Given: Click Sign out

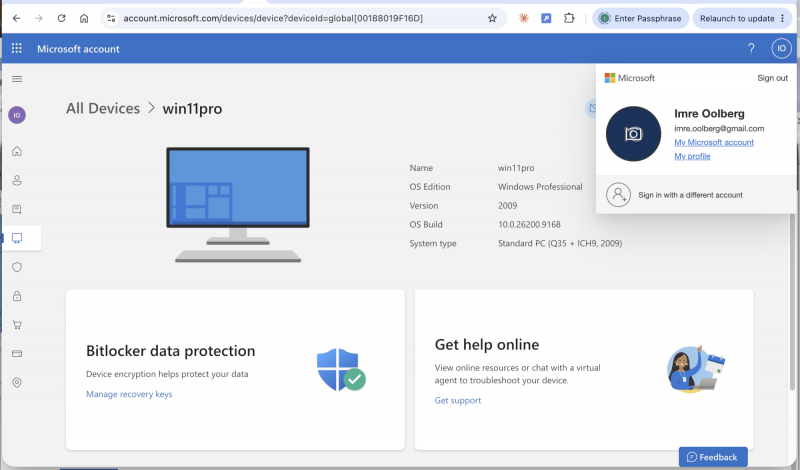Looking at the screenshot, I should [x=772, y=78].
